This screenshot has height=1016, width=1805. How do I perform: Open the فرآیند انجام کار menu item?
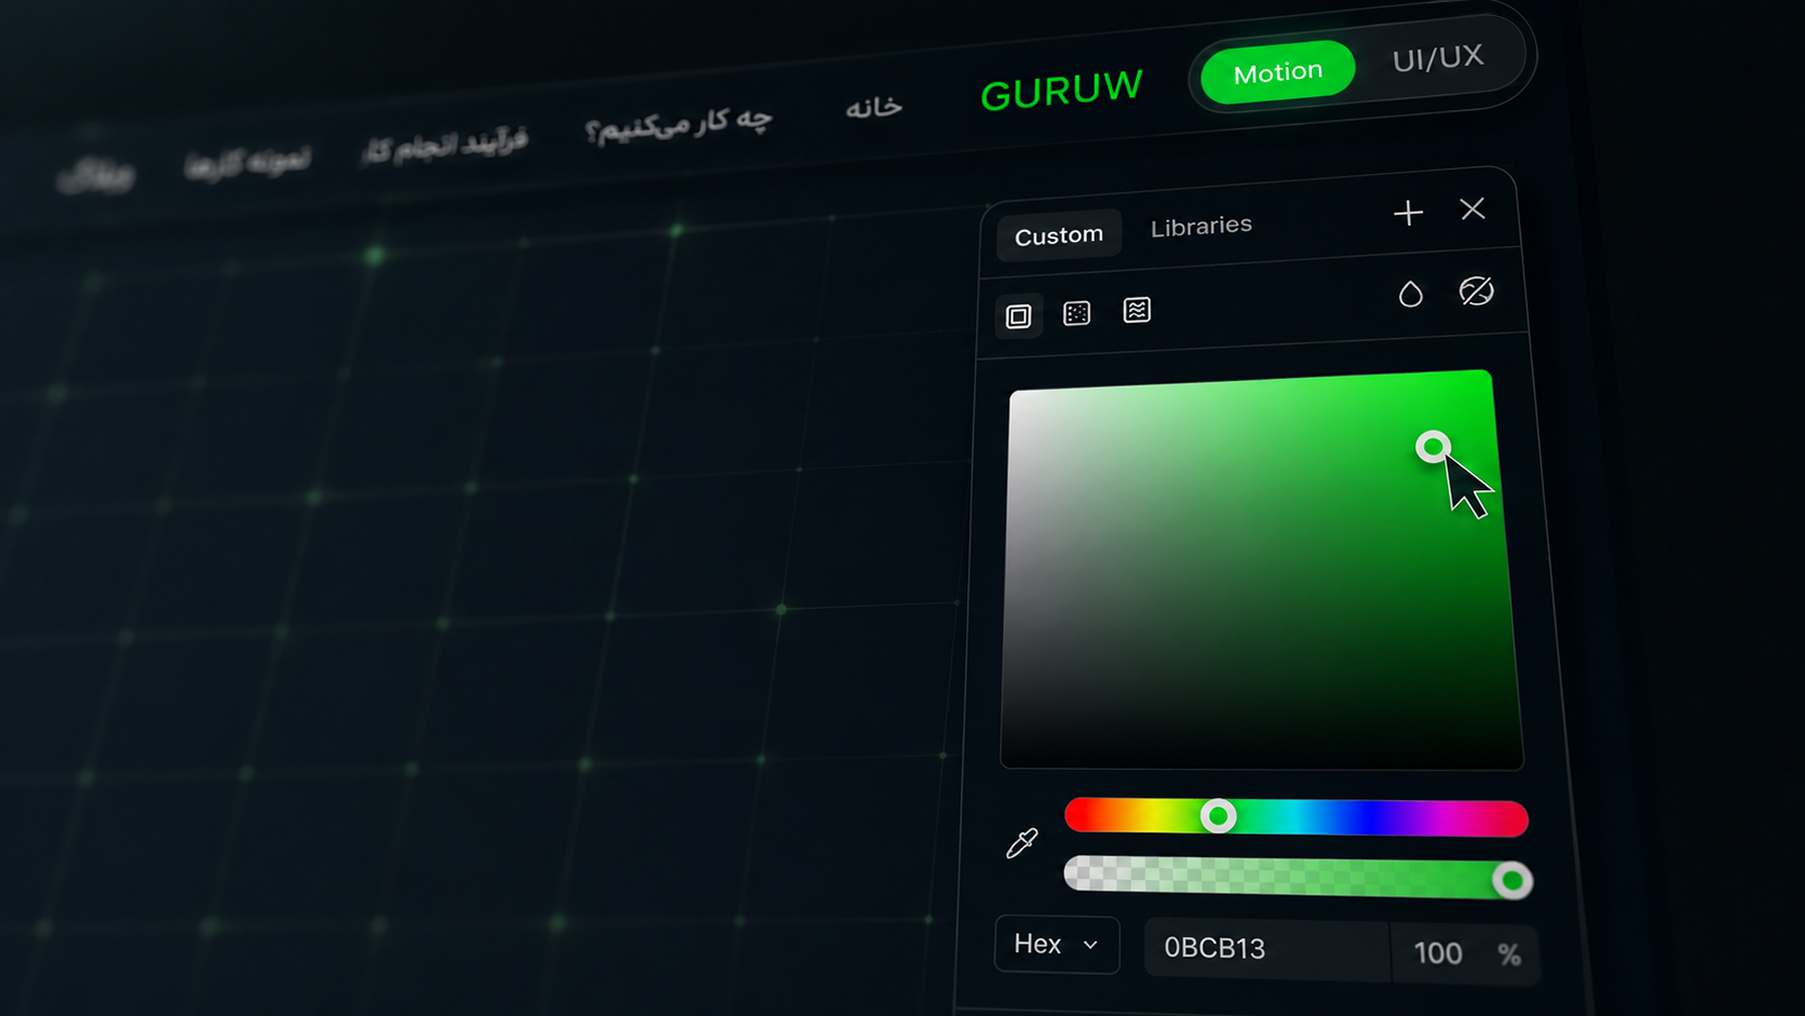coord(444,145)
